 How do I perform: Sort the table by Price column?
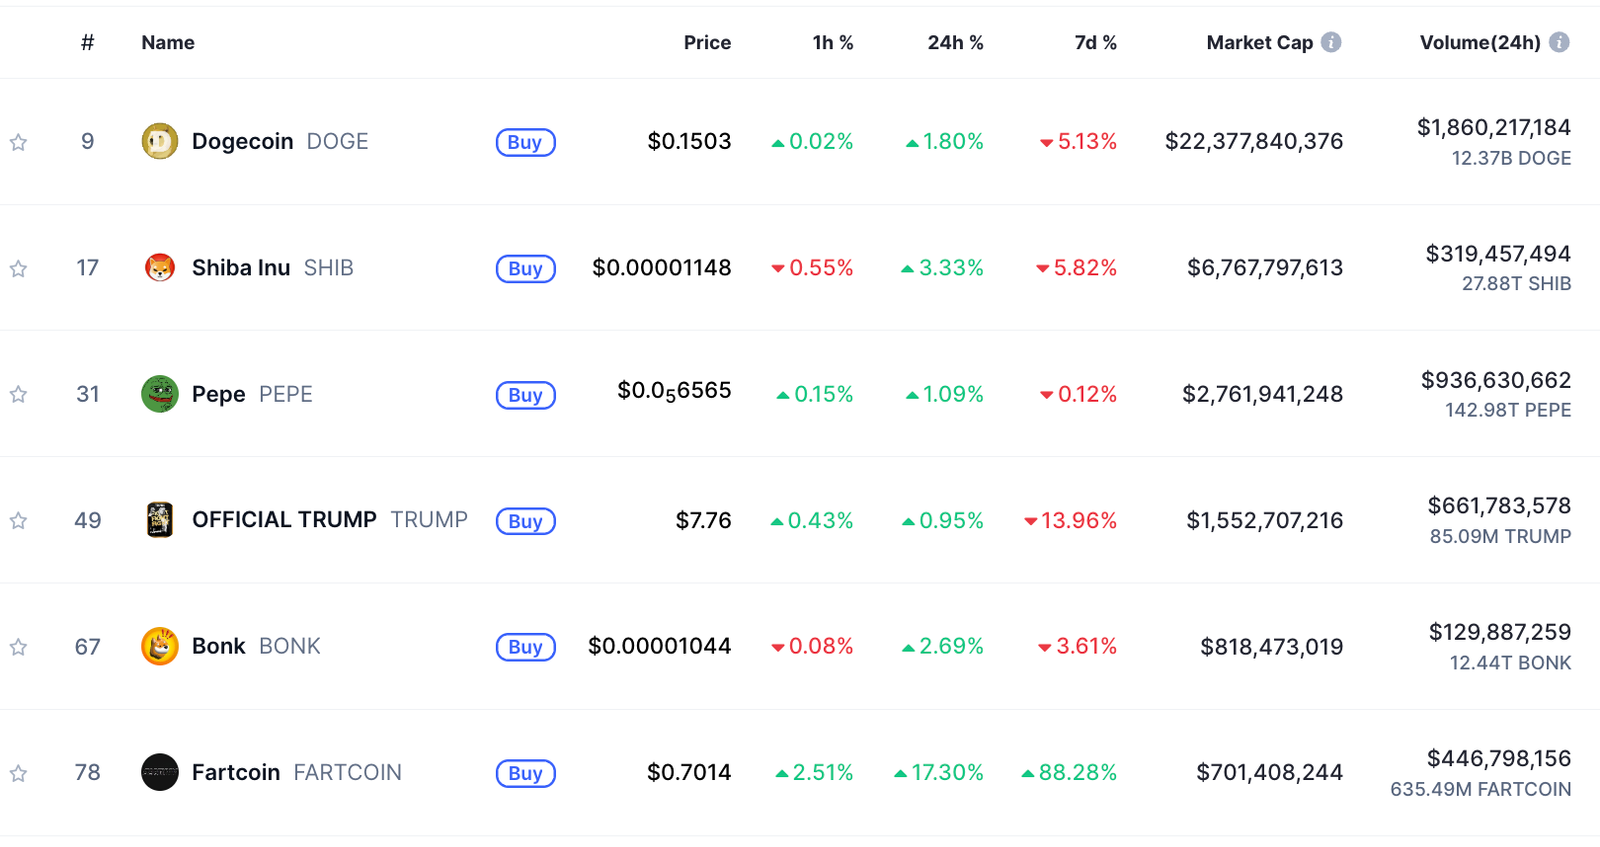[x=707, y=42]
